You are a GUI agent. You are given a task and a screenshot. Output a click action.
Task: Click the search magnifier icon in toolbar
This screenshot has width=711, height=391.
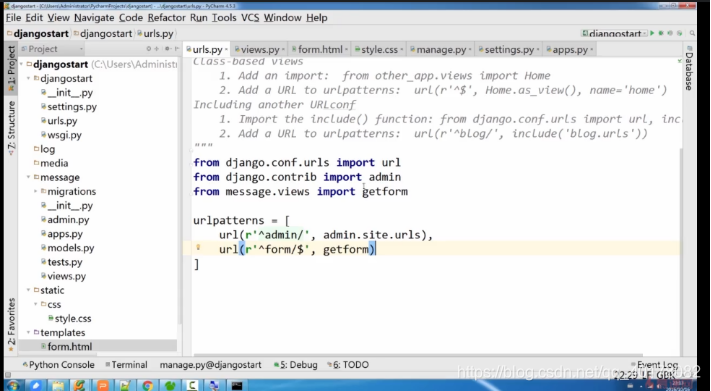[x=692, y=33]
